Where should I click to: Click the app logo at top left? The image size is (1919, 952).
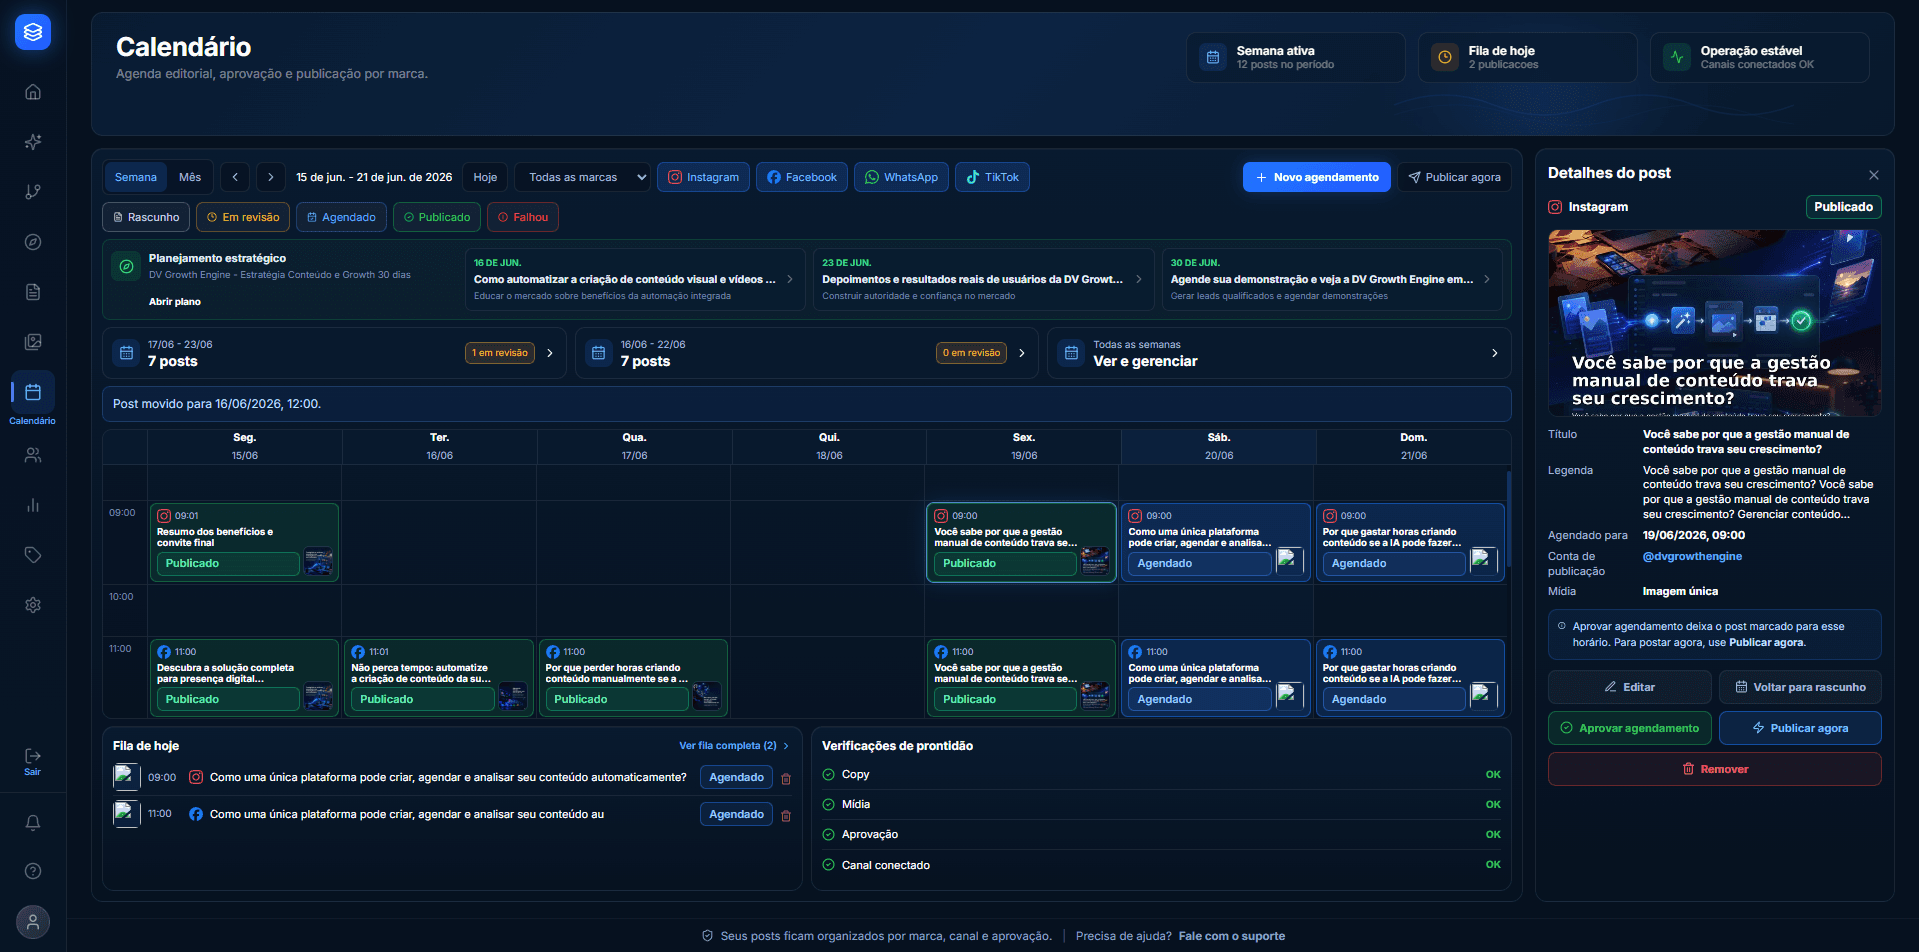click(x=33, y=32)
